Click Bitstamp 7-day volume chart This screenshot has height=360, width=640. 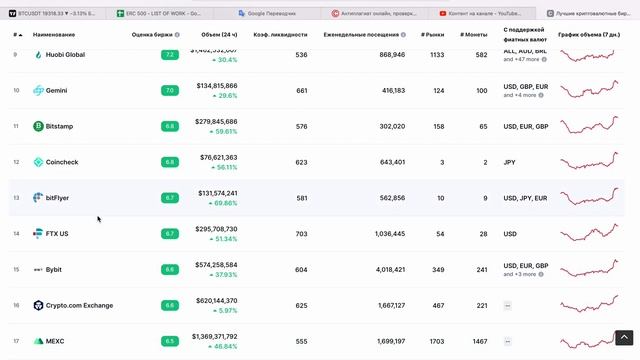(x=589, y=124)
